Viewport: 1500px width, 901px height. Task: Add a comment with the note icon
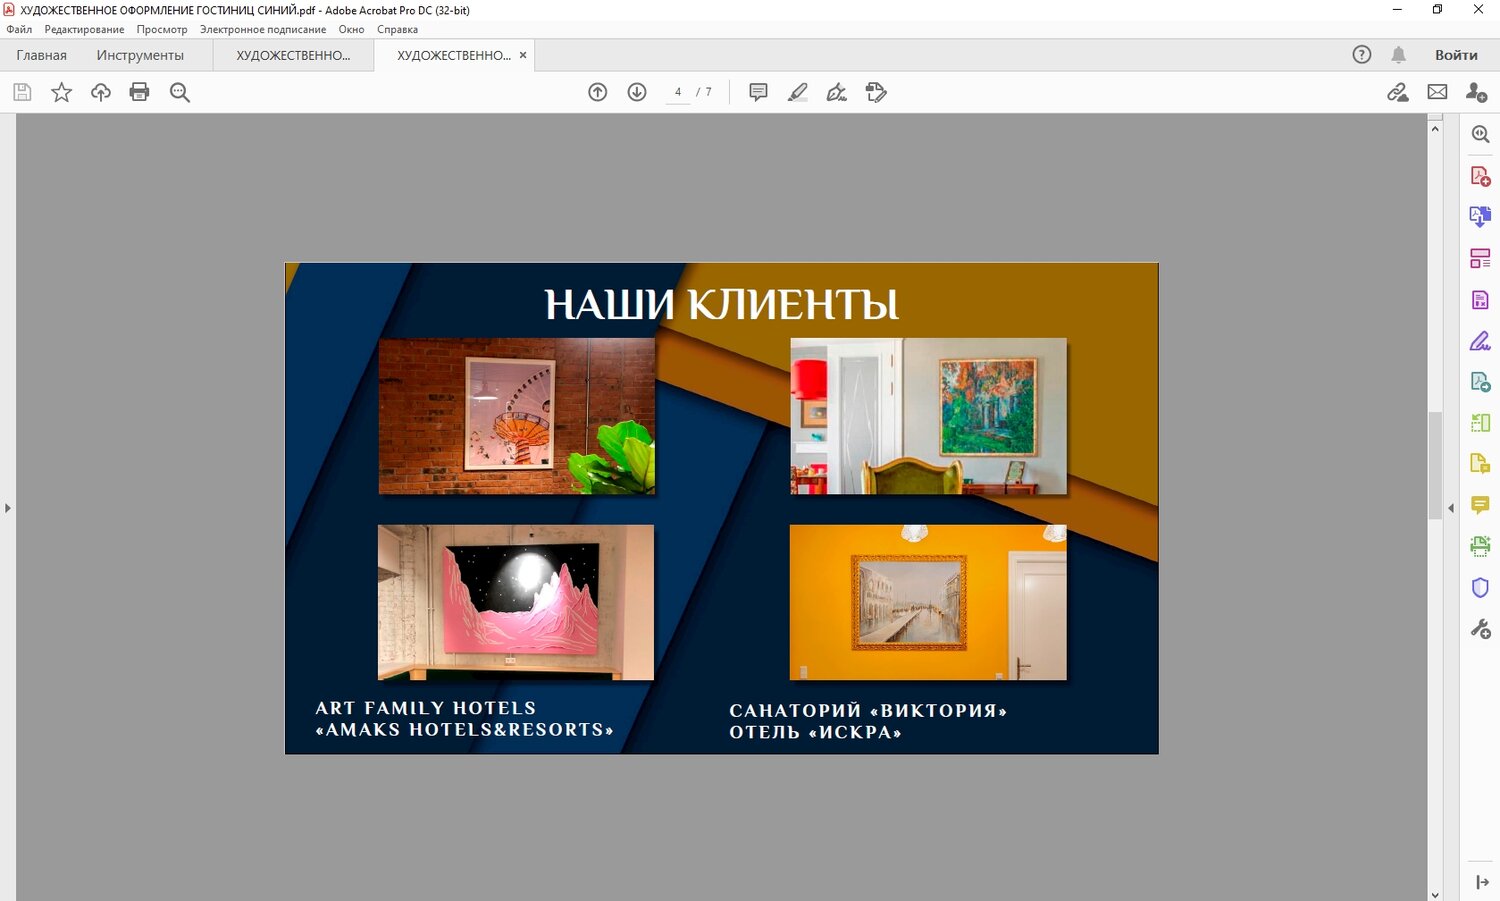(x=758, y=92)
